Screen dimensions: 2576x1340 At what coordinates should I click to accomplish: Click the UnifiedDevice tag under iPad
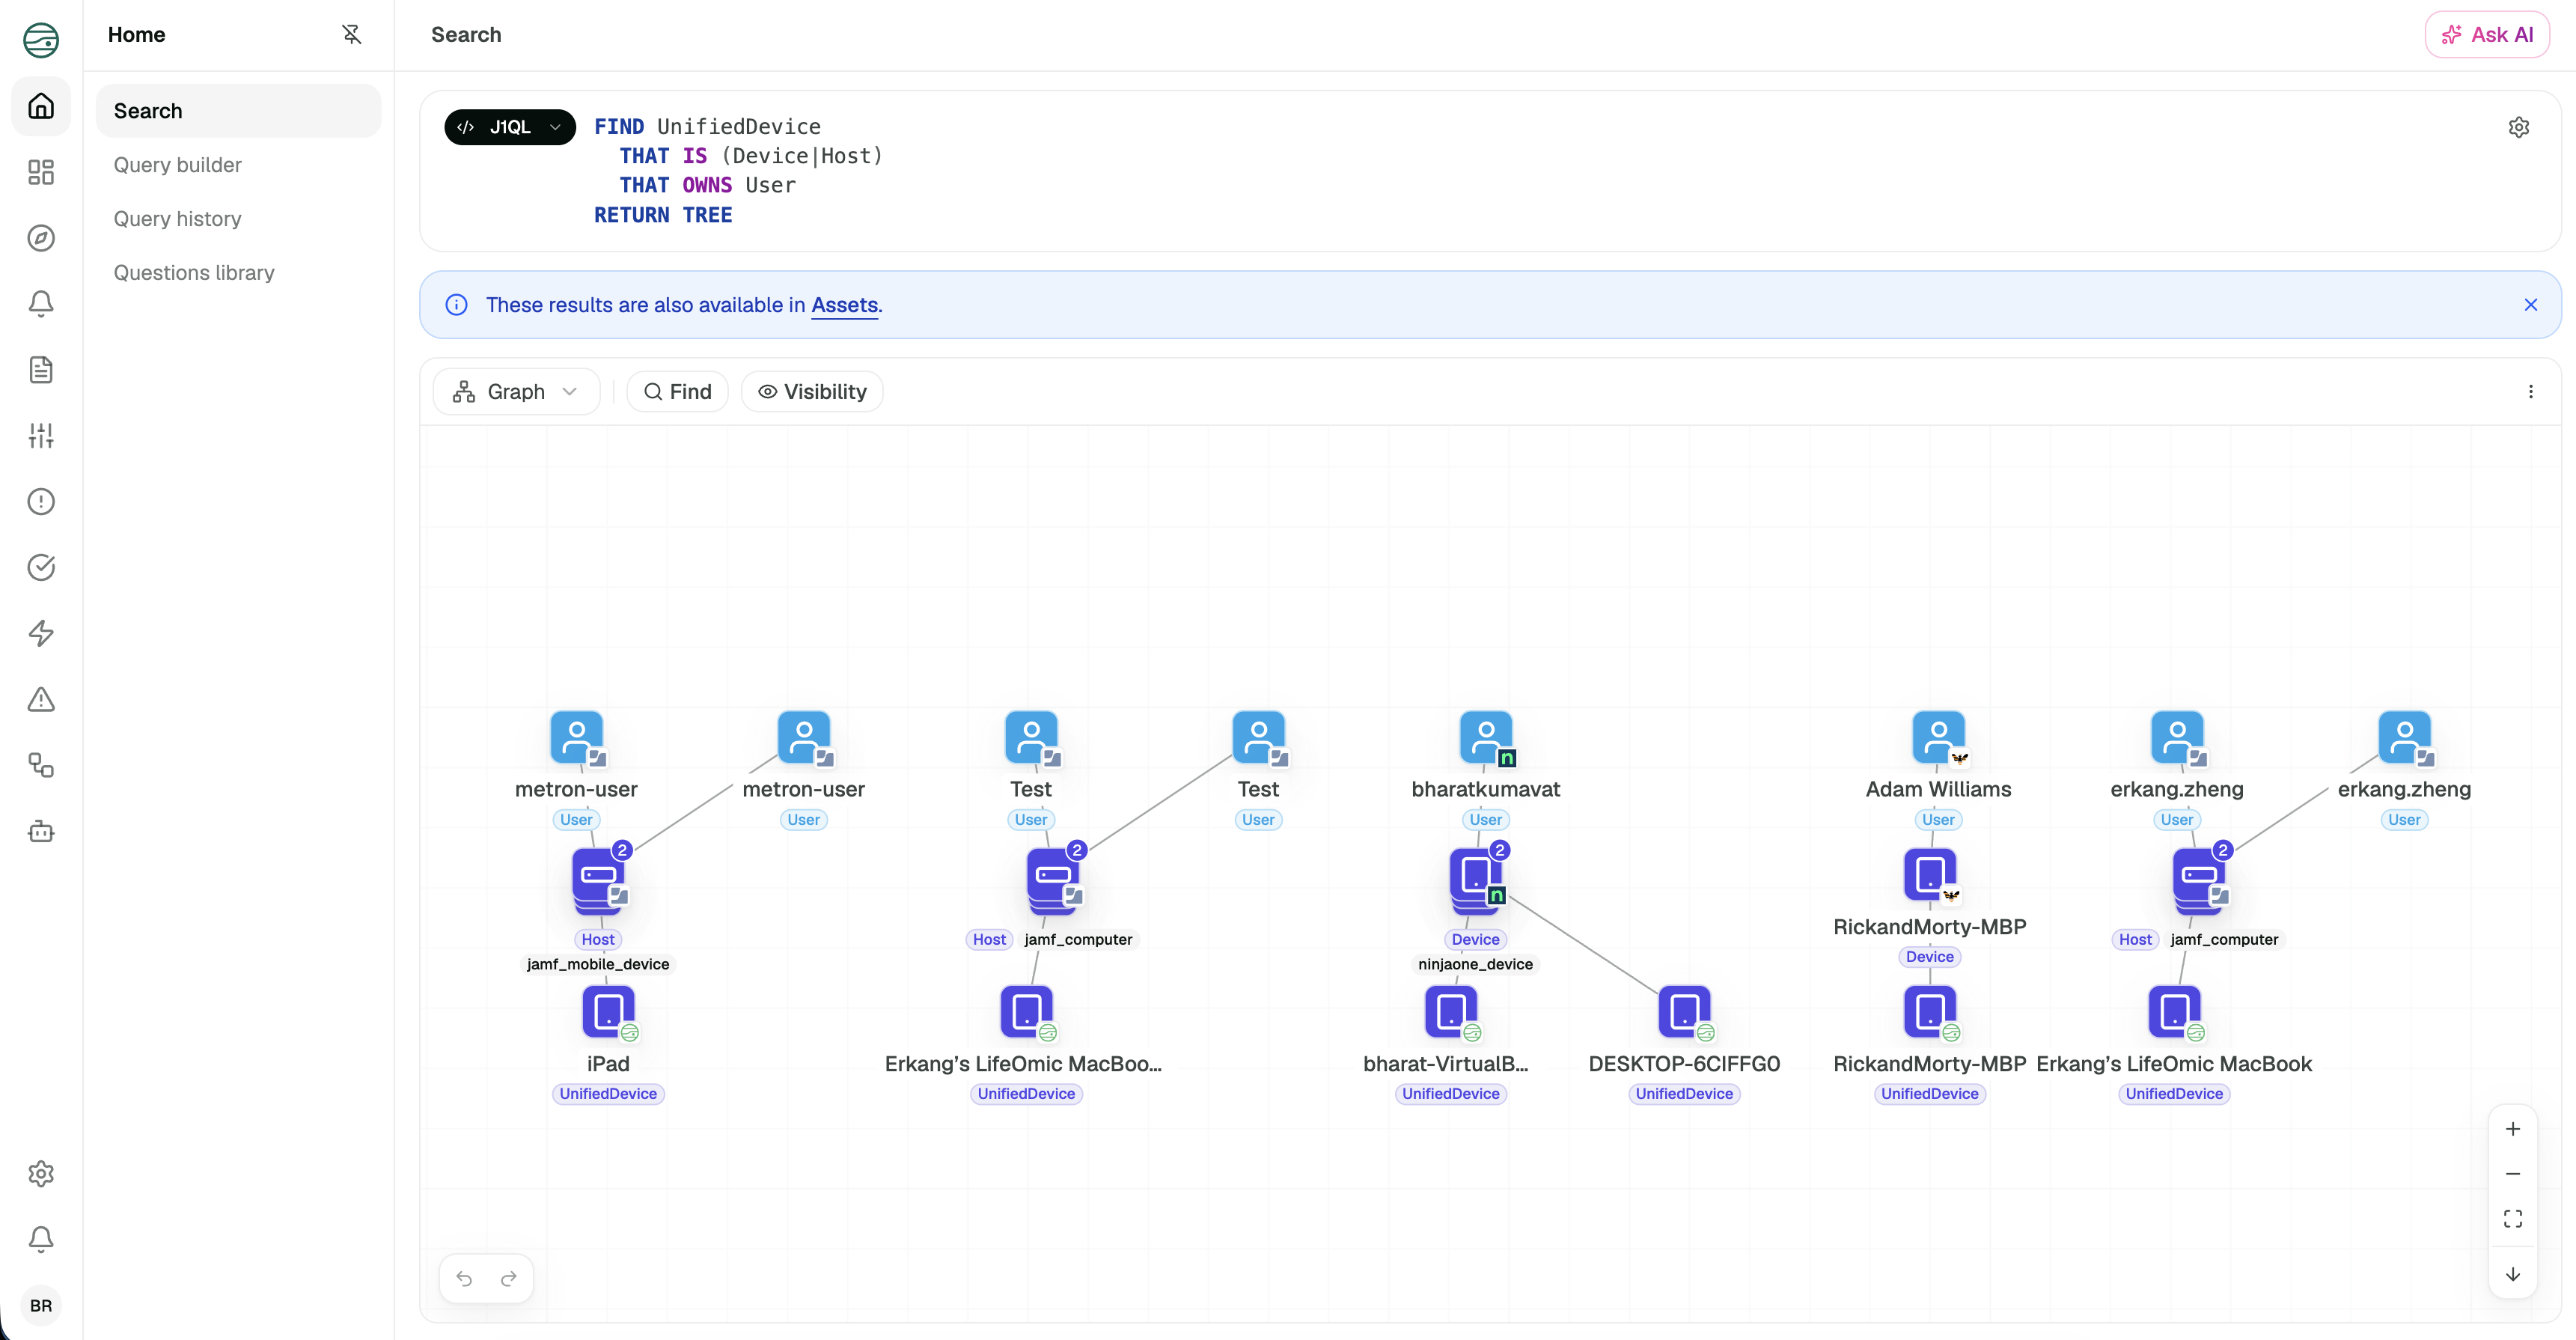pyautogui.click(x=608, y=1094)
